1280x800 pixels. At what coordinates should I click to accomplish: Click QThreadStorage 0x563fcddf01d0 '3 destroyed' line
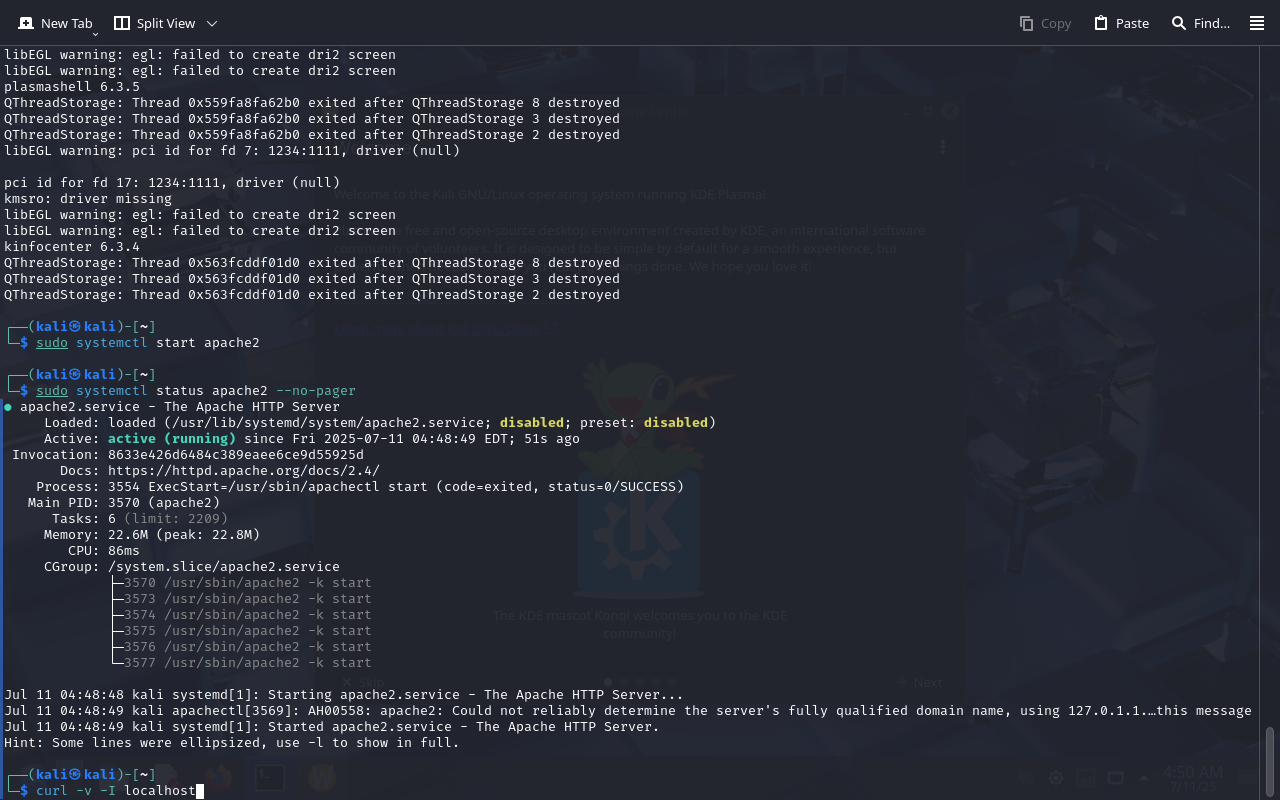[312, 279]
